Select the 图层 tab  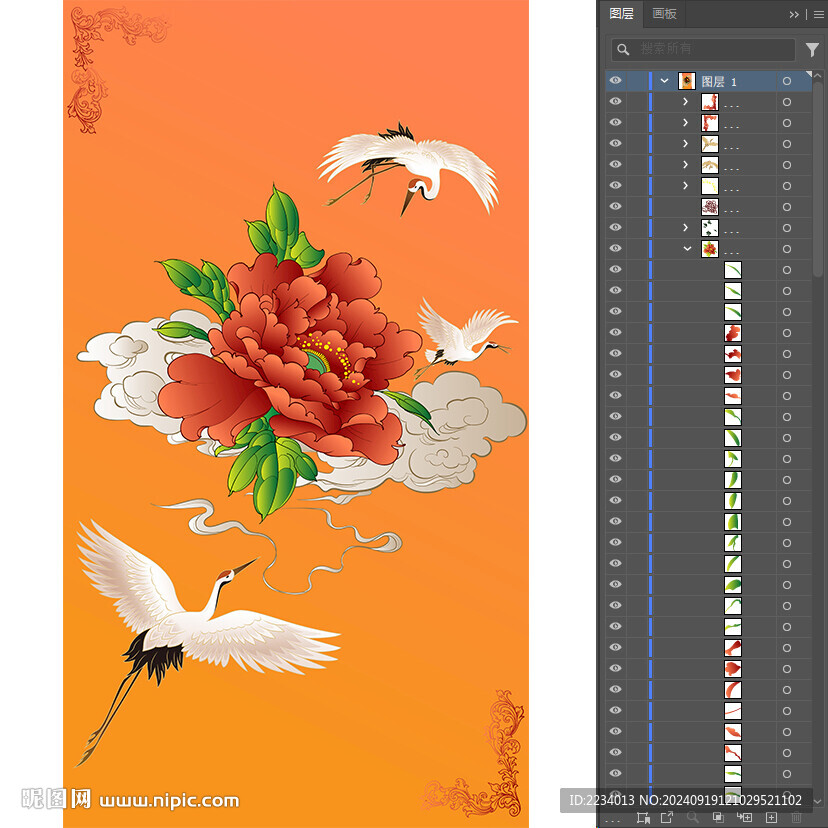(622, 14)
